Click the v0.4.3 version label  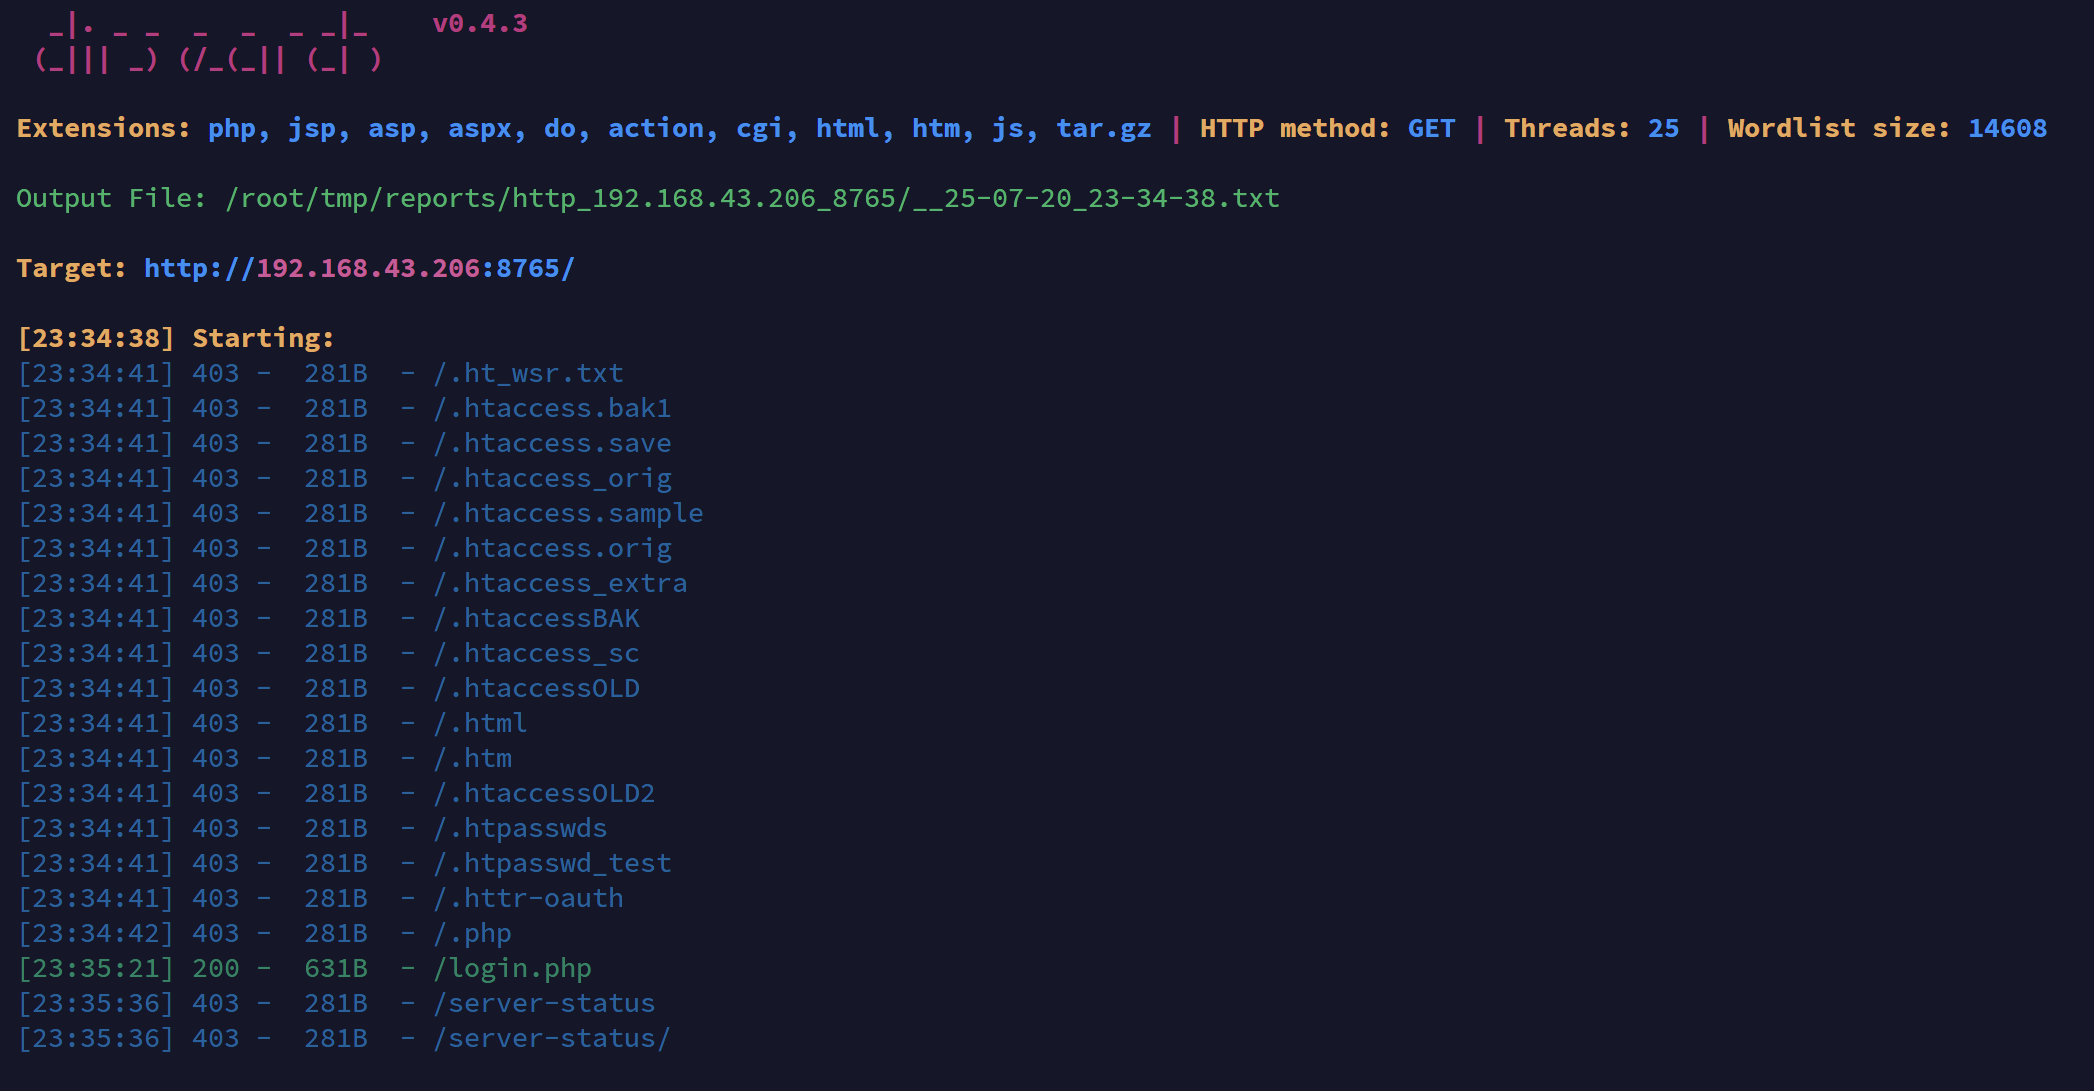click(x=479, y=24)
